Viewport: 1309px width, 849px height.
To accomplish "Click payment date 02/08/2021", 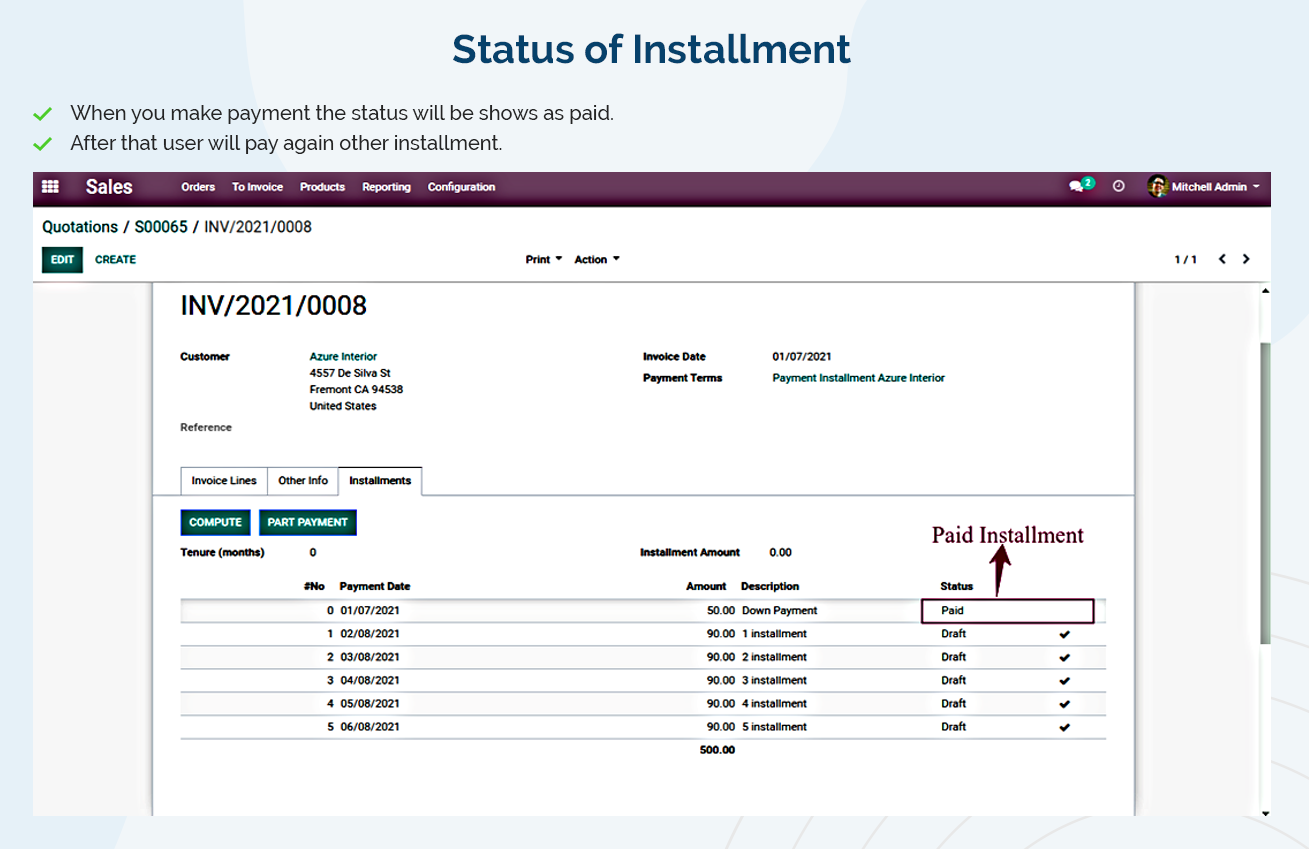I will (370, 634).
